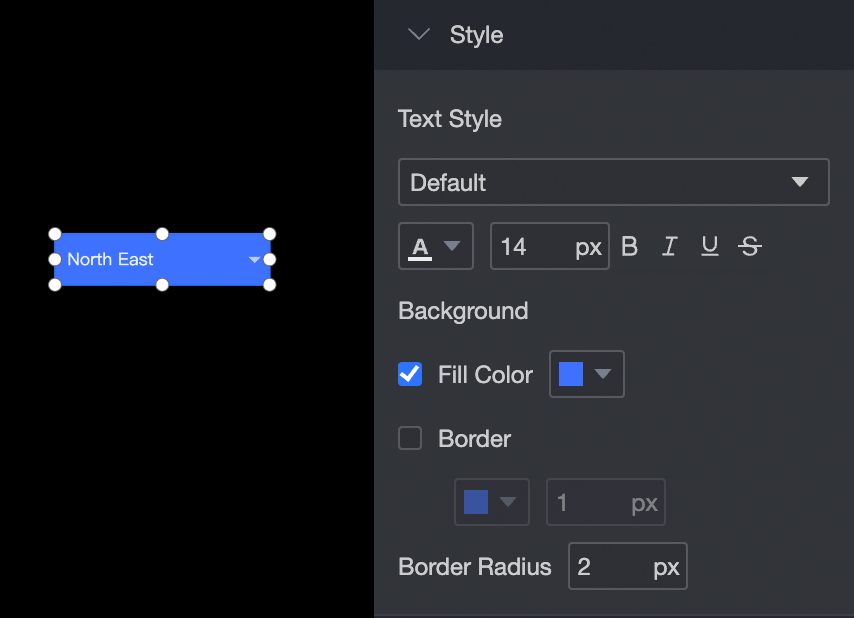Toggle underline text formatting
Viewport: 854px width, 618px height.
pyautogui.click(x=709, y=246)
